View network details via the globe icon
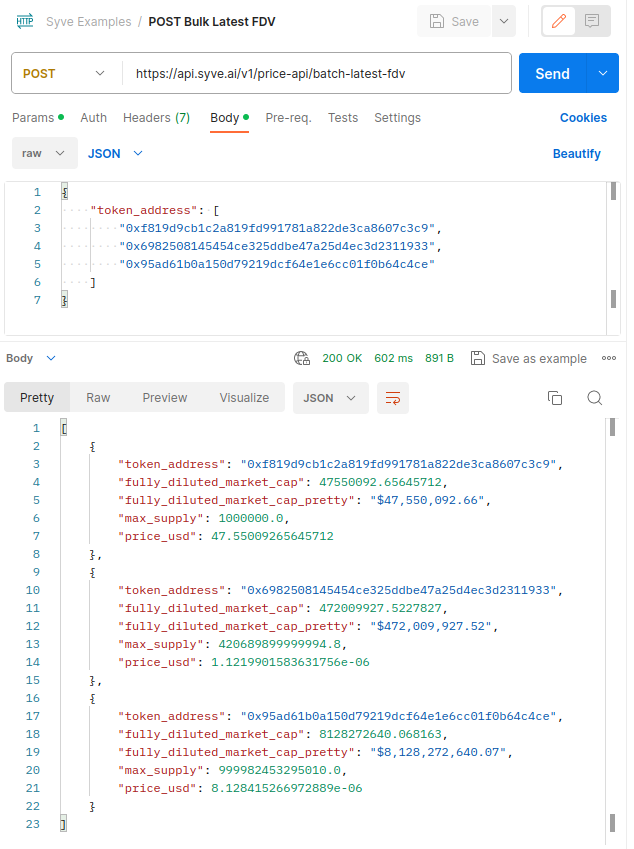This screenshot has height=849, width=634. tap(302, 358)
